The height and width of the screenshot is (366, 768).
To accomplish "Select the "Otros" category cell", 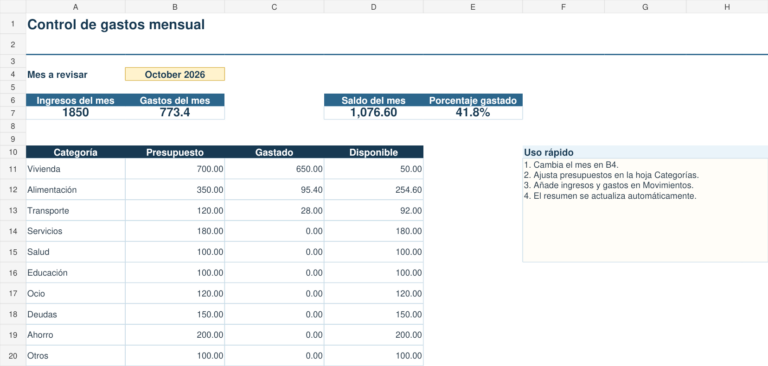I will pos(75,356).
